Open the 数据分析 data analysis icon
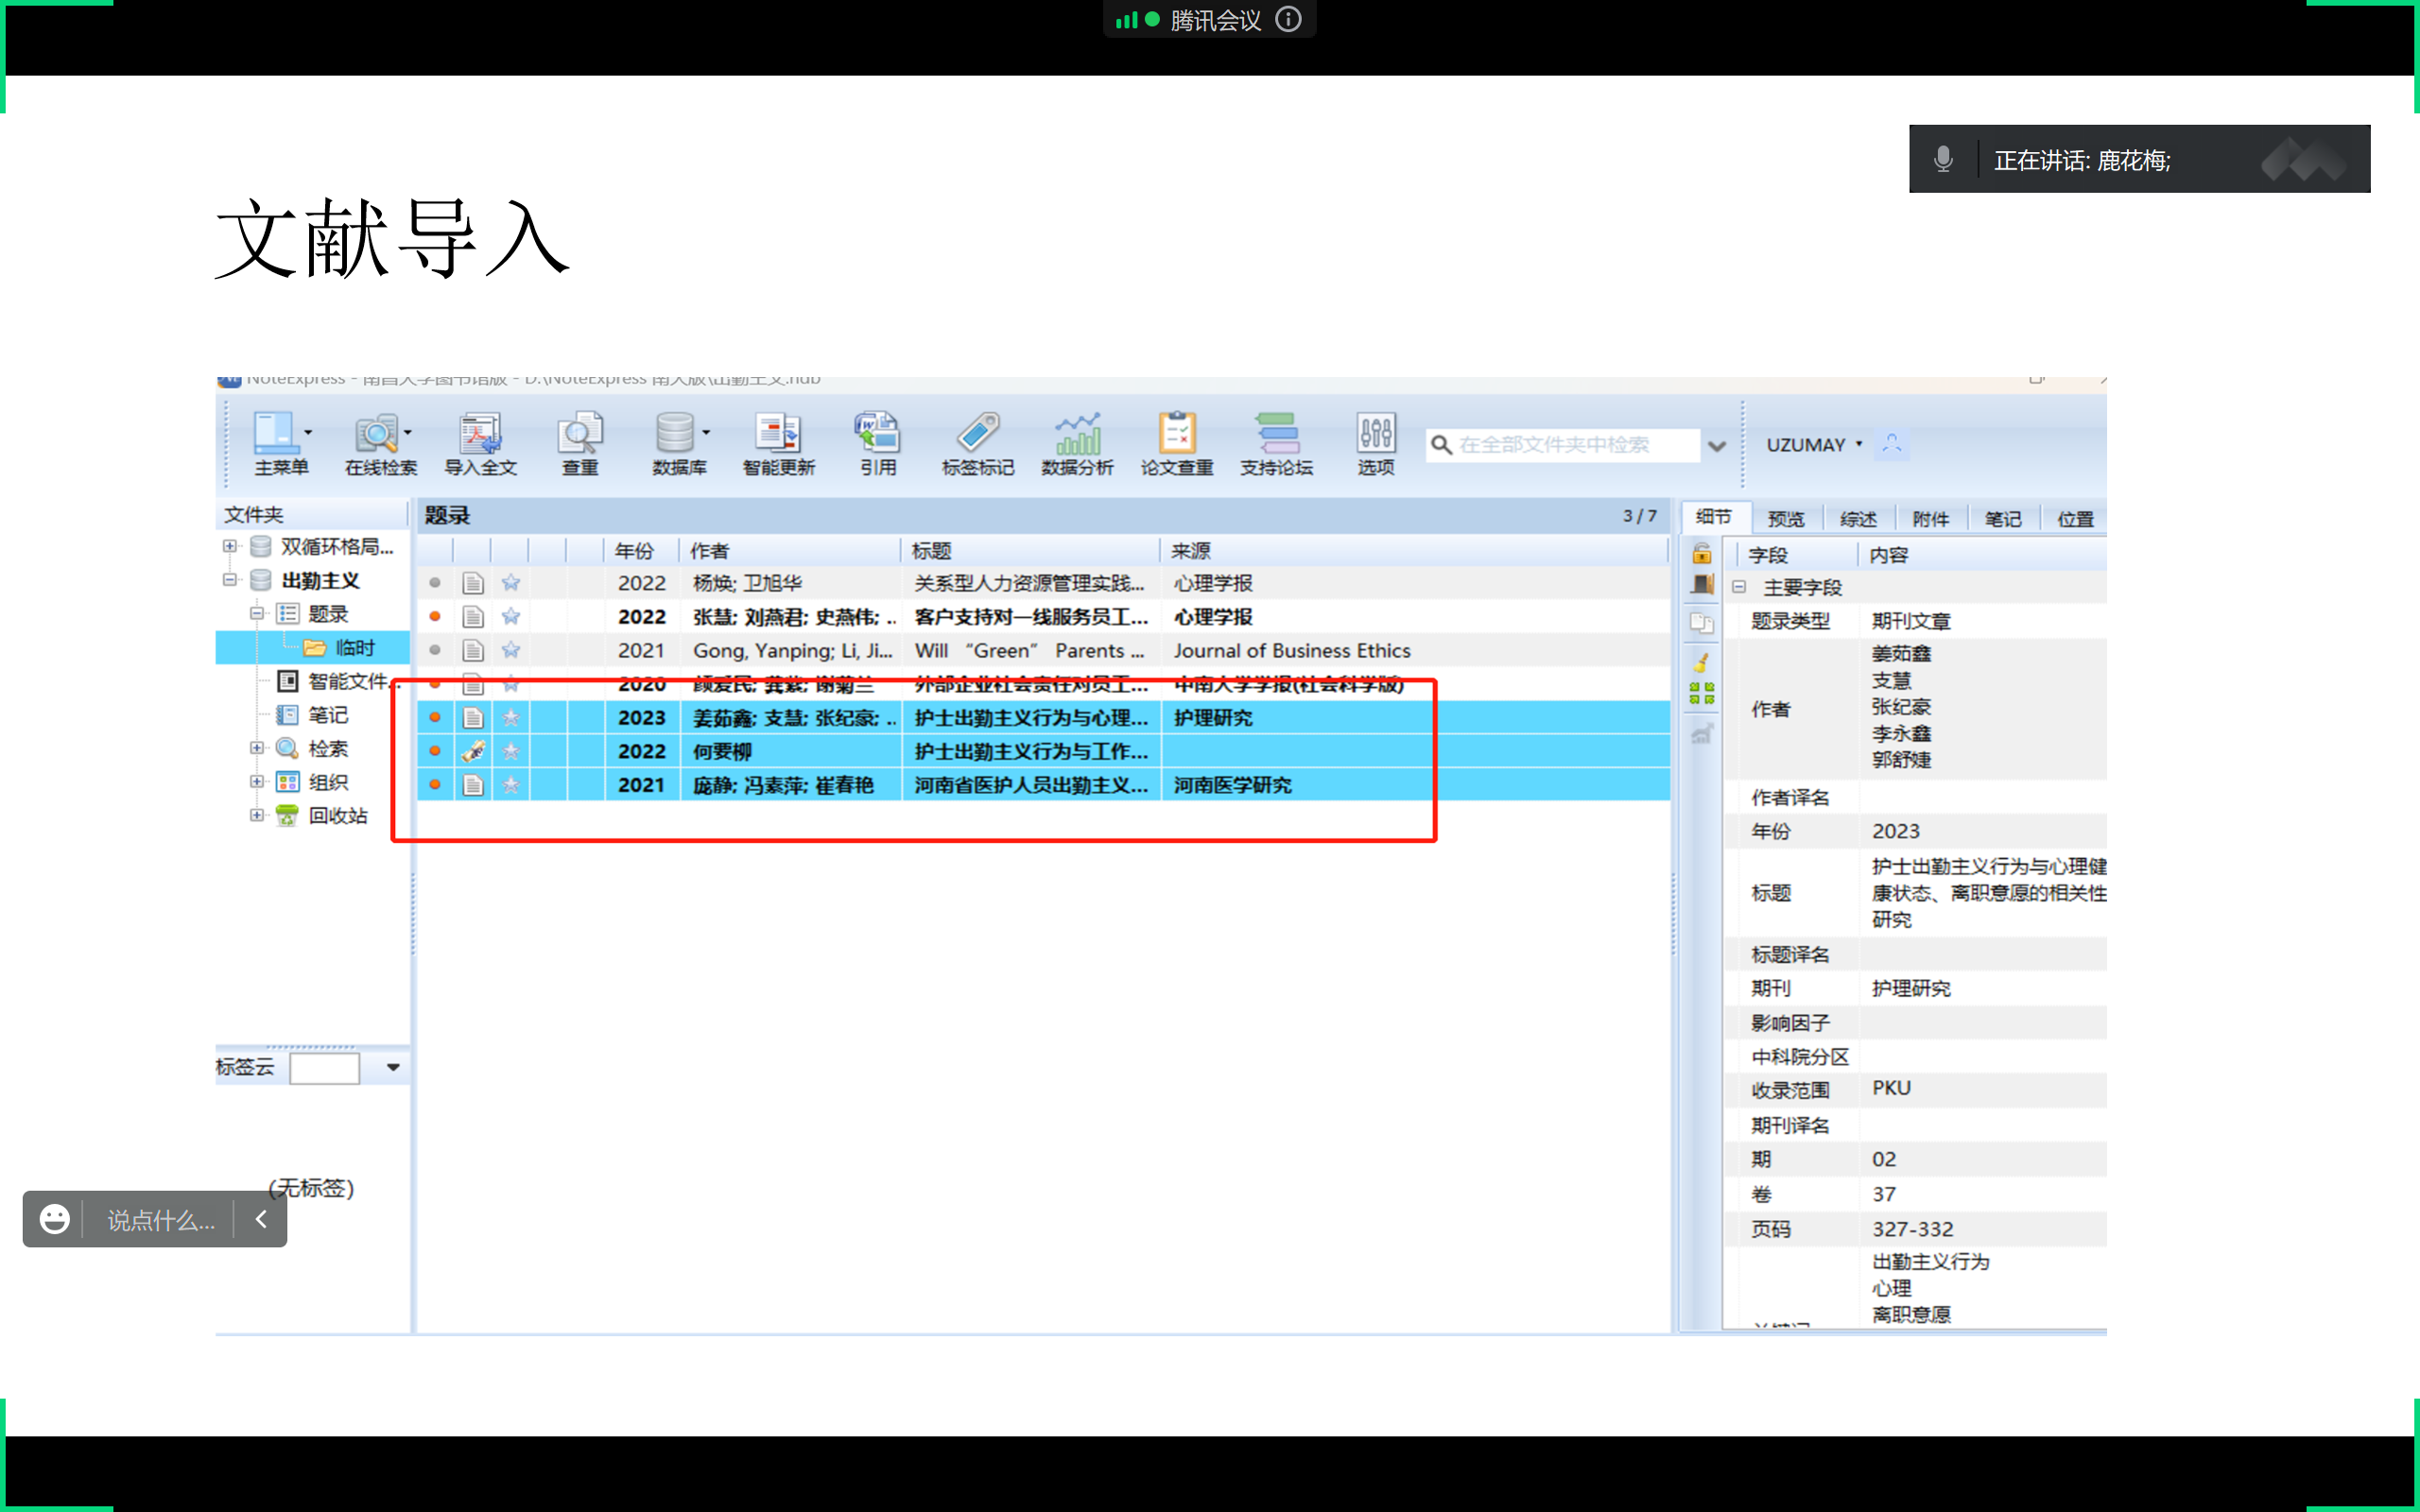Screen dimensions: 2420x1512 [1077, 443]
